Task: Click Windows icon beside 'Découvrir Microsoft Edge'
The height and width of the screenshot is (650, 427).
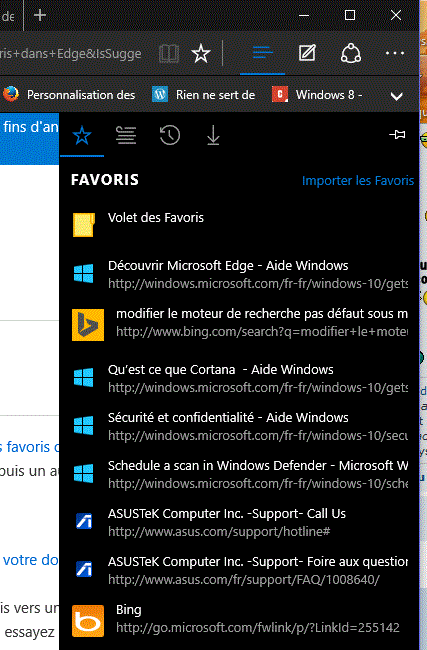Action: pyautogui.click(x=83, y=274)
